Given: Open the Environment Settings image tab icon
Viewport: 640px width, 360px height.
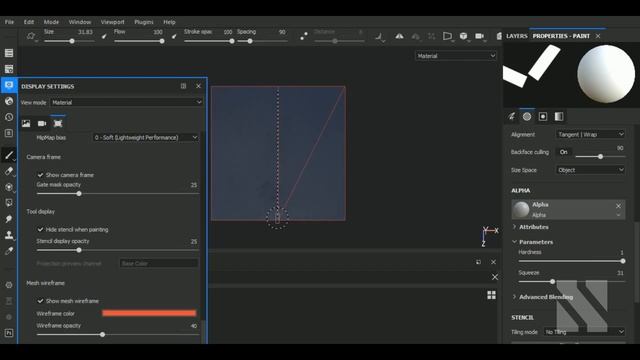Looking at the screenshot, I should [x=26, y=123].
